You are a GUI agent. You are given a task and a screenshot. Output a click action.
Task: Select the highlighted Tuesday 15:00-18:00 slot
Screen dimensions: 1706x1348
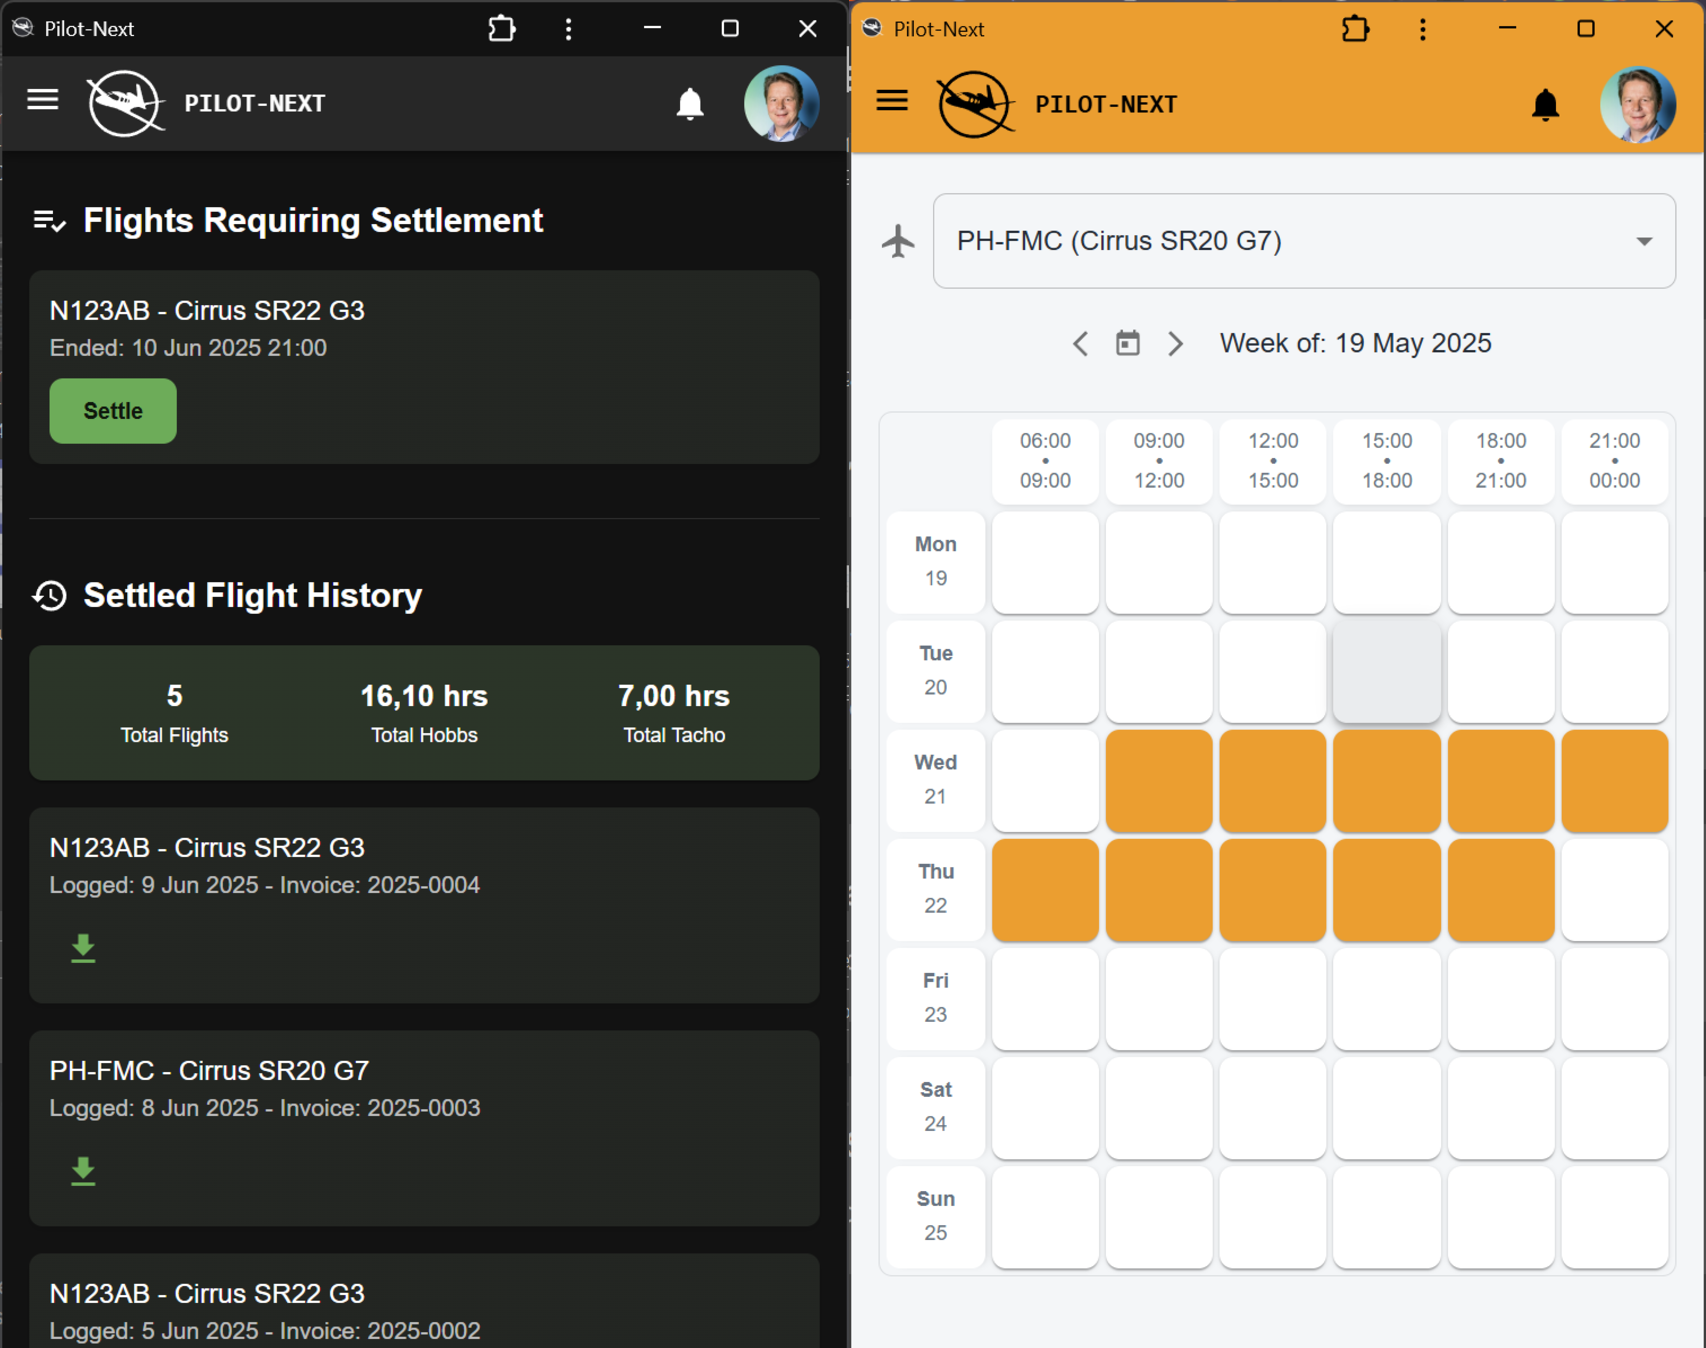(x=1386, y=671)
